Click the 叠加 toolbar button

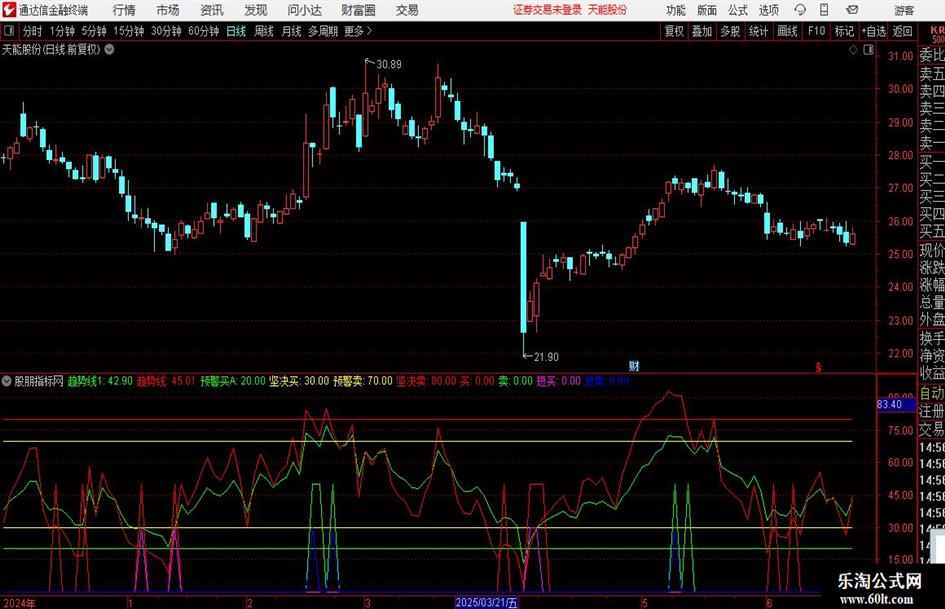[702, 31]
